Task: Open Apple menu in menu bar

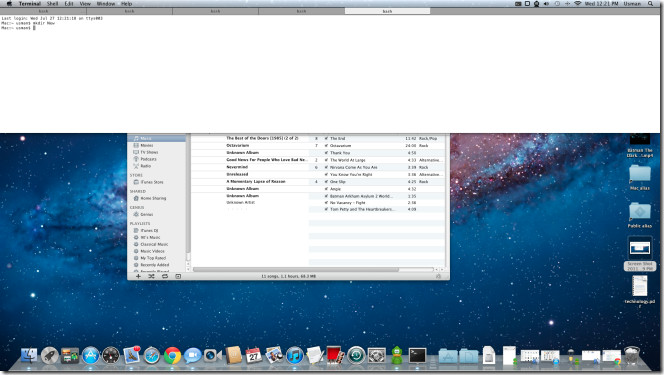Action: (9, 3)
